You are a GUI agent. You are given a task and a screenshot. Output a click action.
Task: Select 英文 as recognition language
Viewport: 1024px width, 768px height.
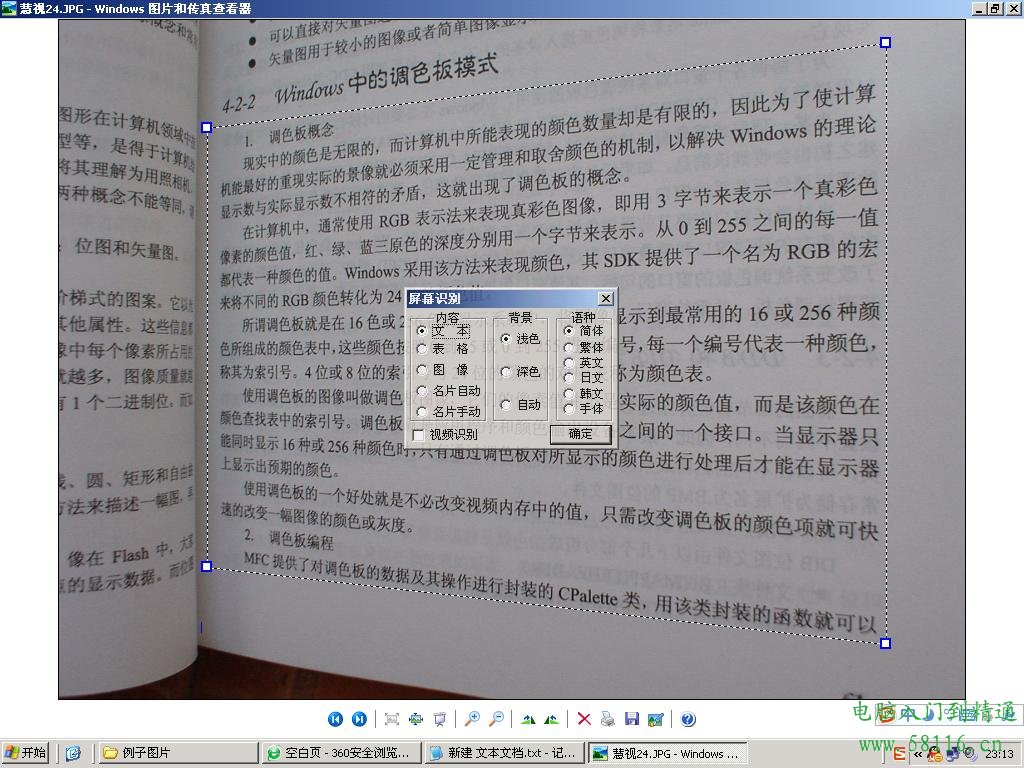pos(568,362)
